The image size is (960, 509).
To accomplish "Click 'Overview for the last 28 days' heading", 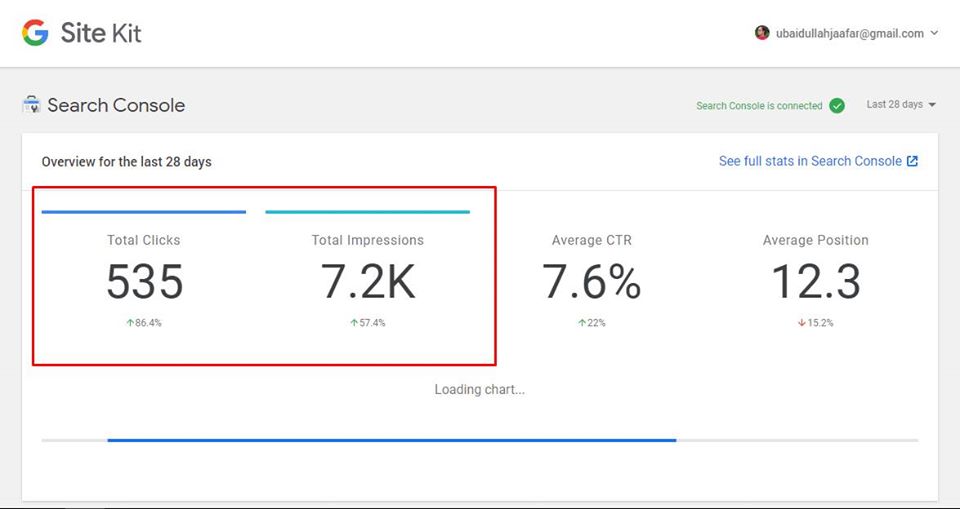I will point(127,162).
